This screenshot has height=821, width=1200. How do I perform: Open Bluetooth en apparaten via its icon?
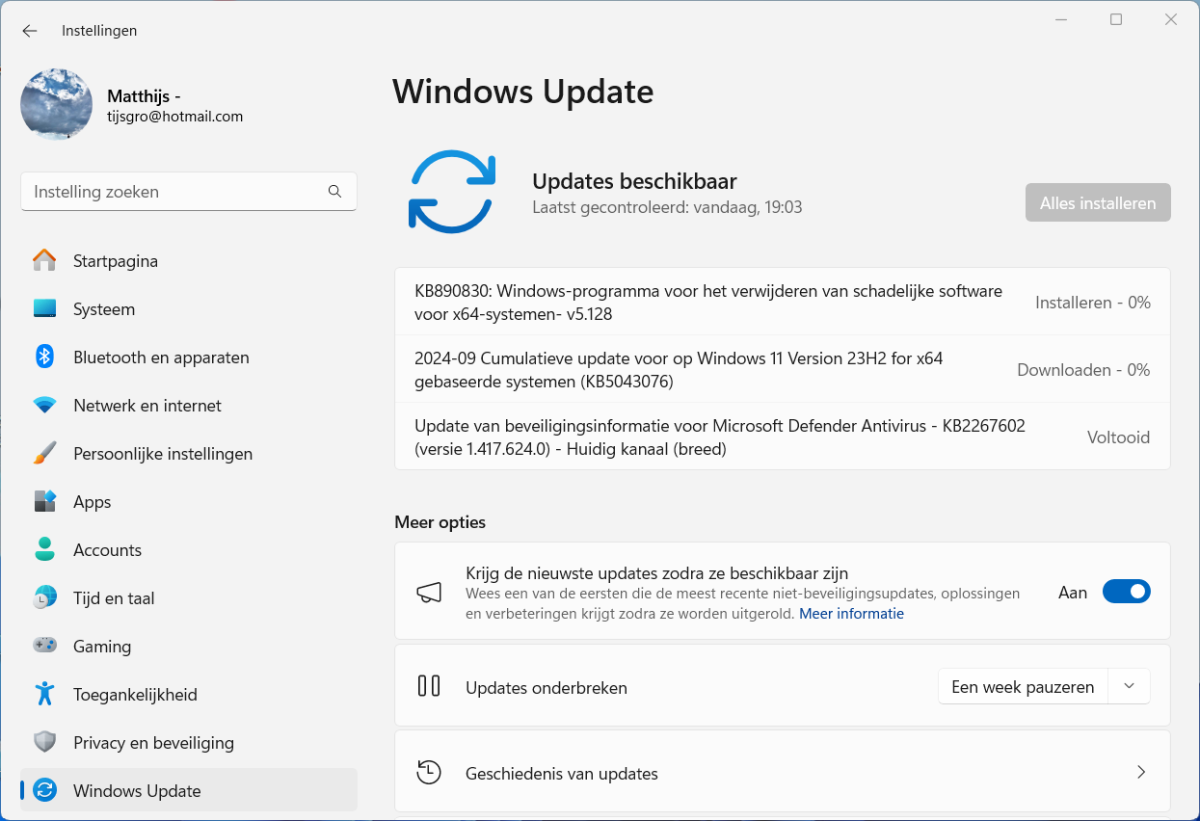44,357
